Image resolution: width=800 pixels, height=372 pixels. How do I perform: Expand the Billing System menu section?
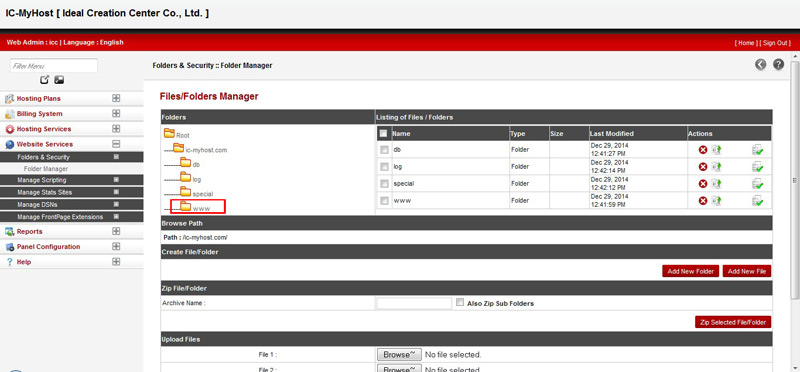(x=116, y=113)
